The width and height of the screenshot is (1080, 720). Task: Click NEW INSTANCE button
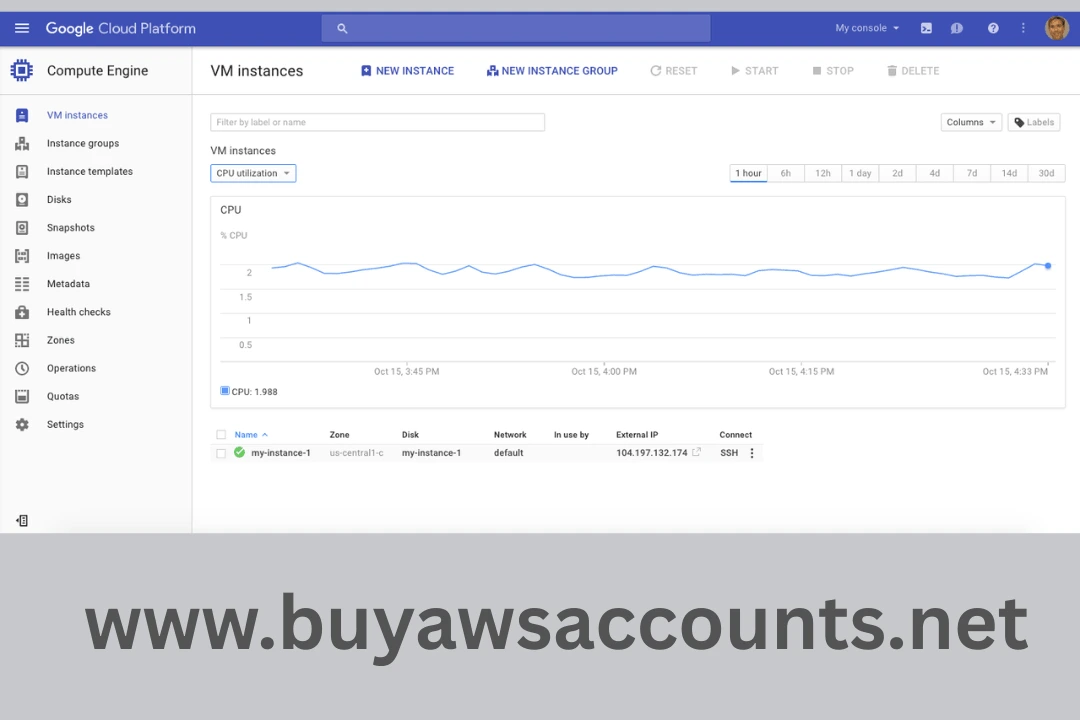coord(407,70)
